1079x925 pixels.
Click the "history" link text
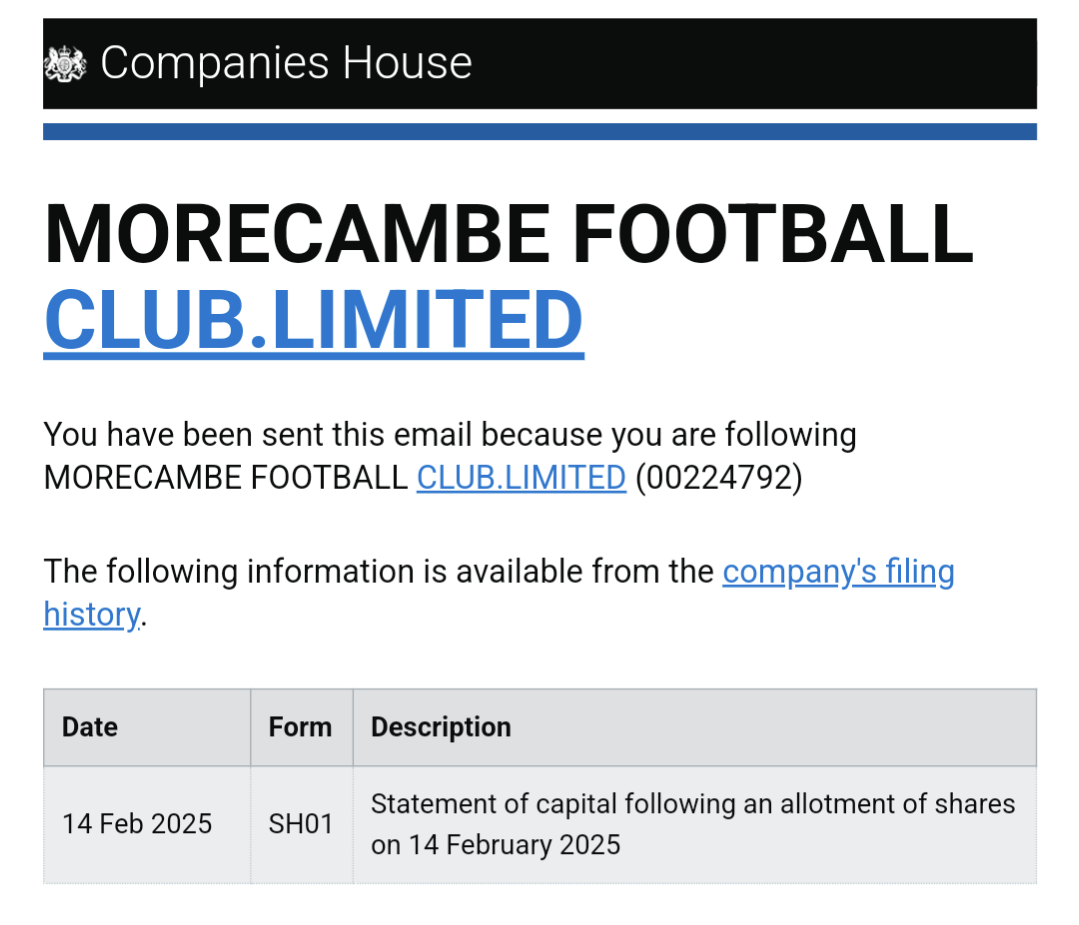coord(92,615)
